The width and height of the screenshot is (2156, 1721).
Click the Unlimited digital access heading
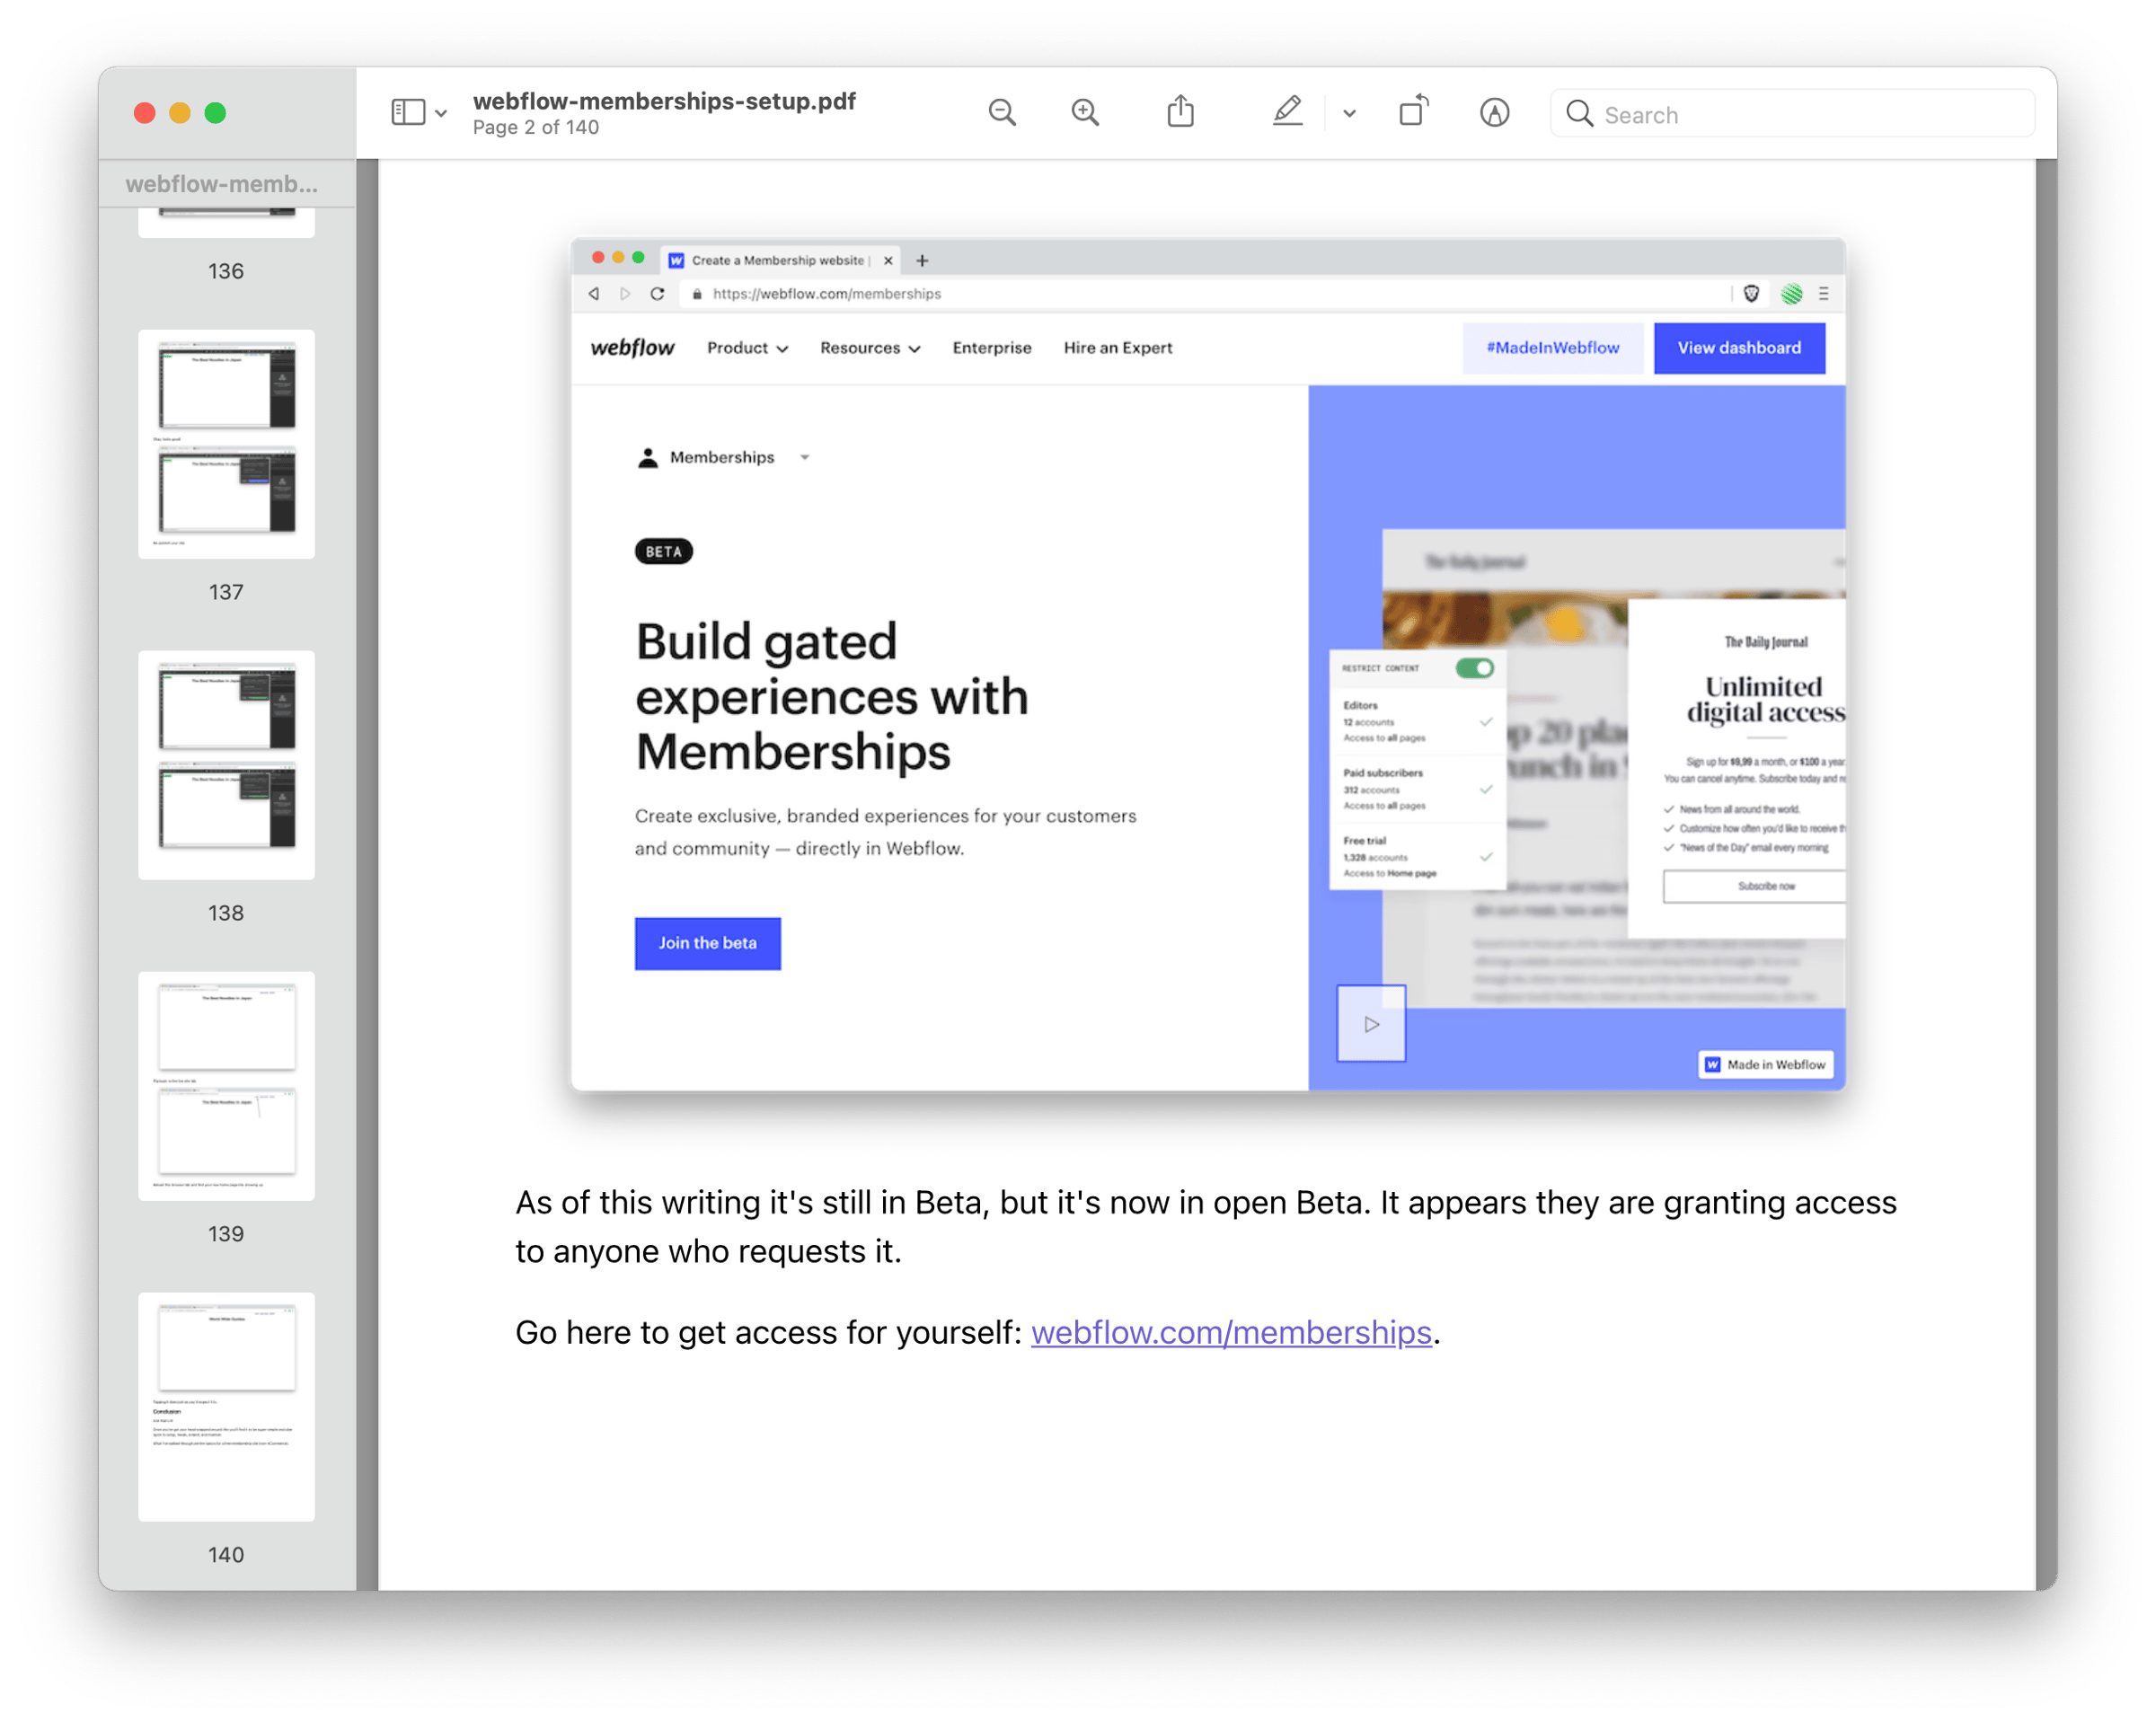tap(1764, 699)
